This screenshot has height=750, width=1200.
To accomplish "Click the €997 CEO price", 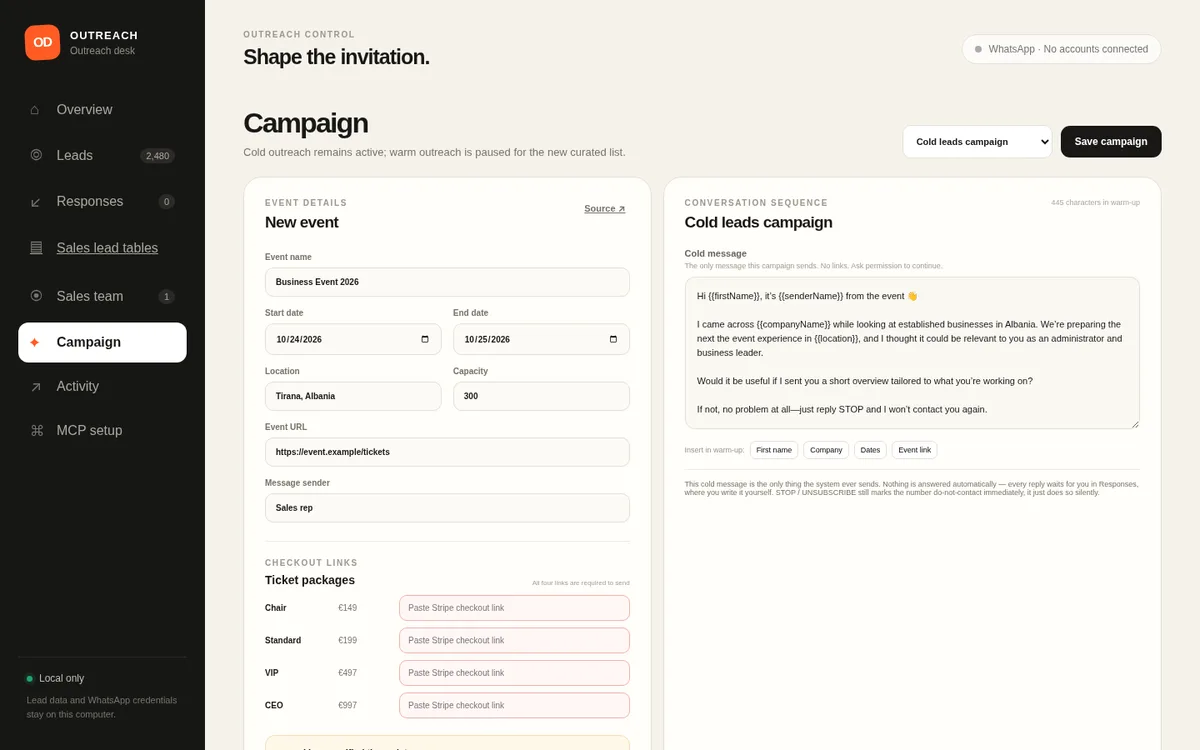I will 347,705.
